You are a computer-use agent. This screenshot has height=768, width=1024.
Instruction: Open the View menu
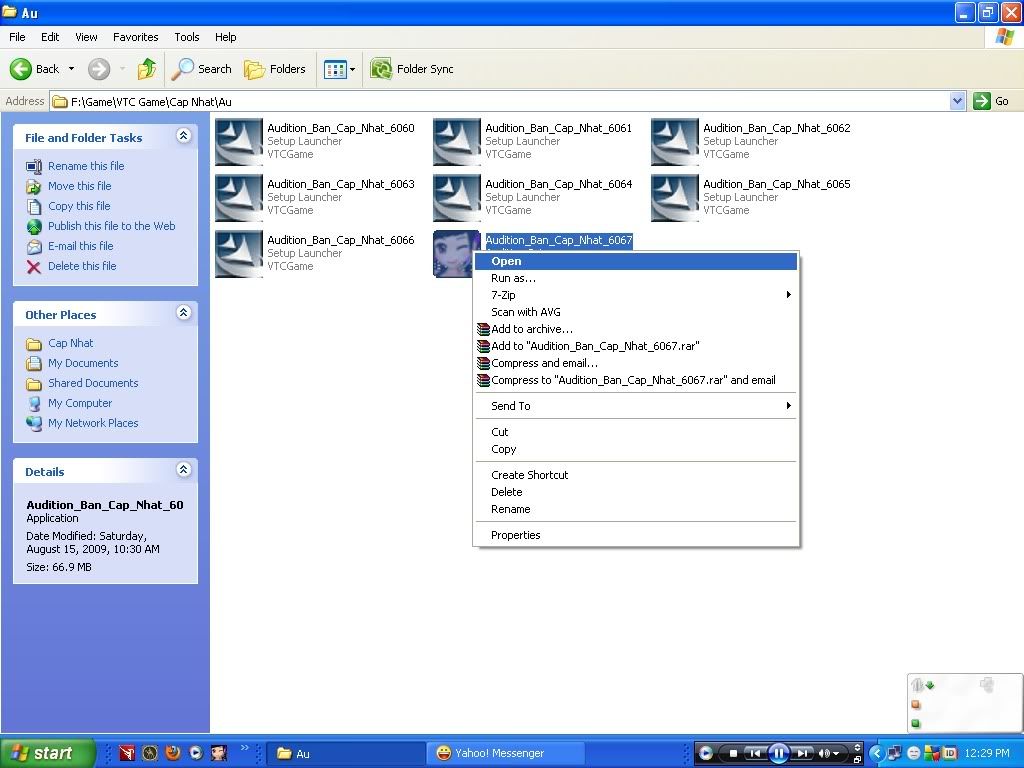86,37
